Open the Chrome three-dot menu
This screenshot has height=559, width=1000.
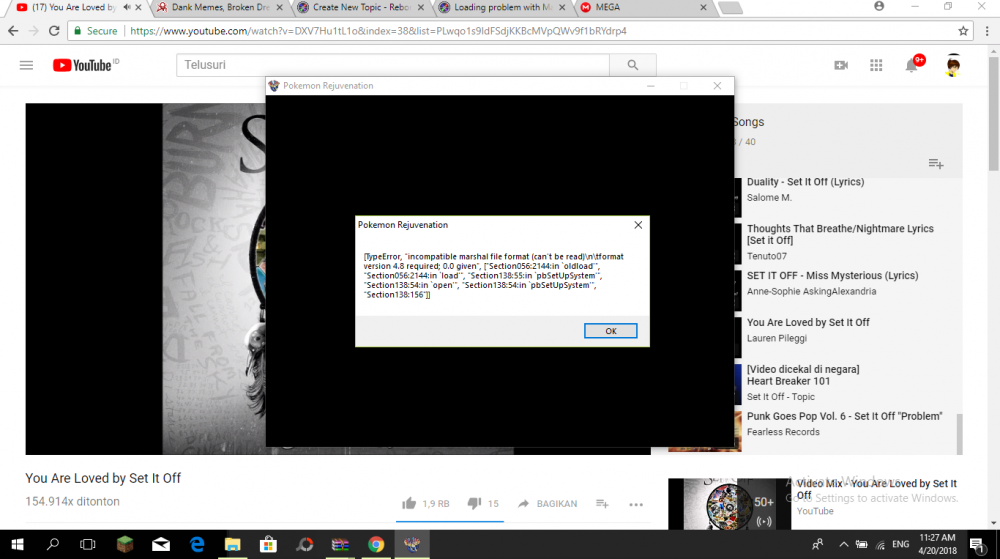(987, 31)
